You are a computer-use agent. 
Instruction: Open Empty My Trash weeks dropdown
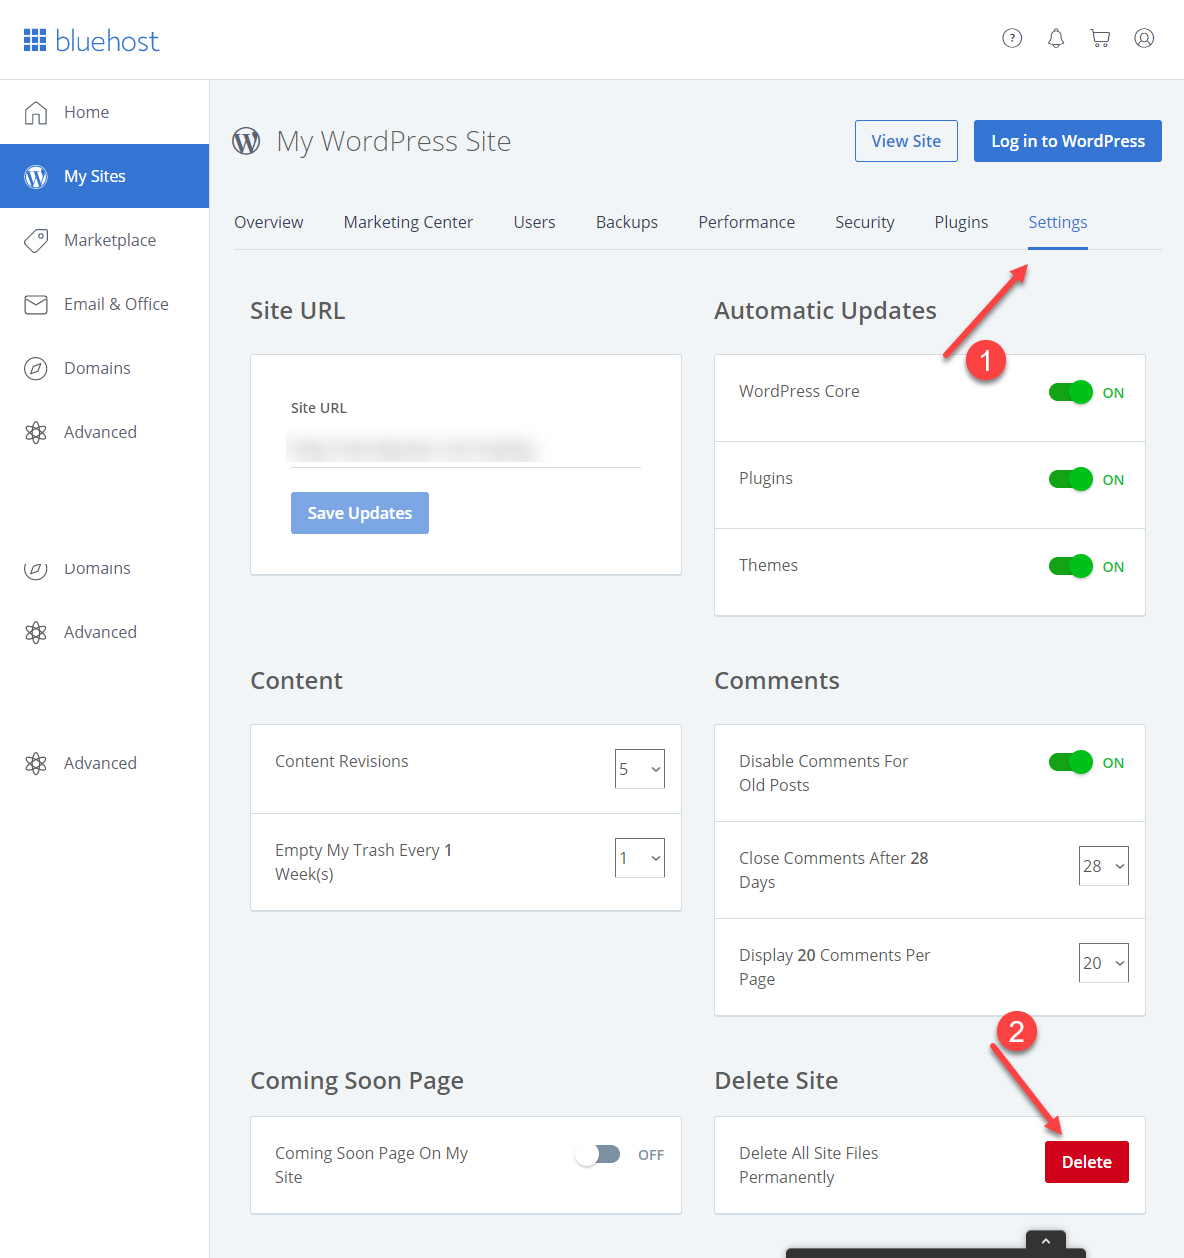(640, 858)
